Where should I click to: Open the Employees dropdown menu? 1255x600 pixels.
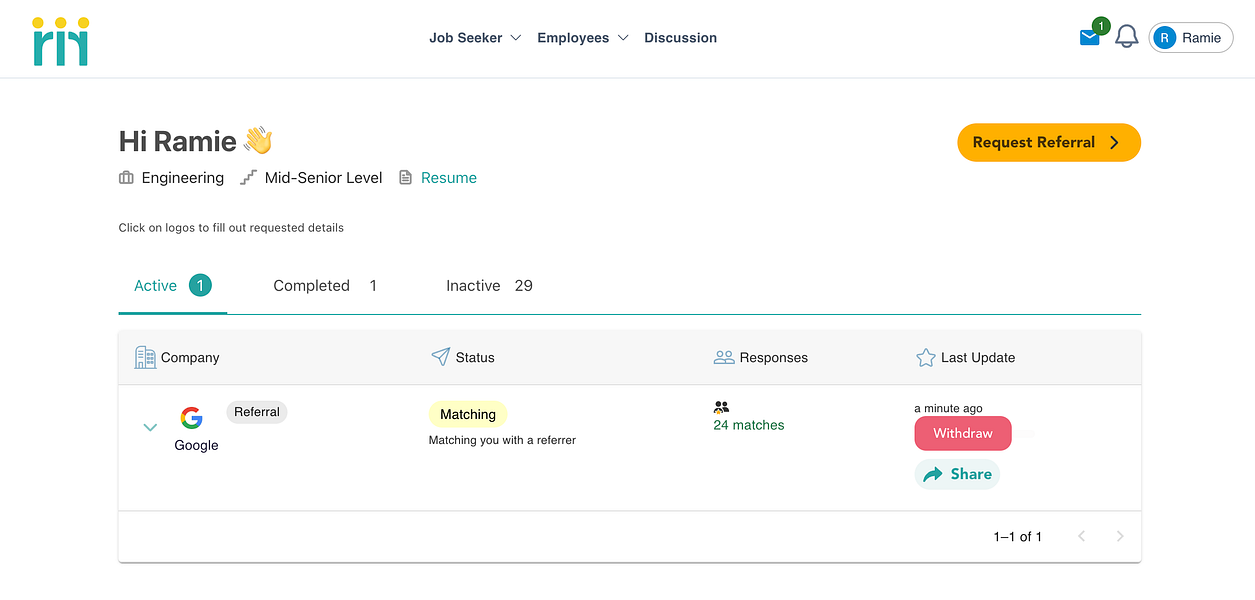582,37
